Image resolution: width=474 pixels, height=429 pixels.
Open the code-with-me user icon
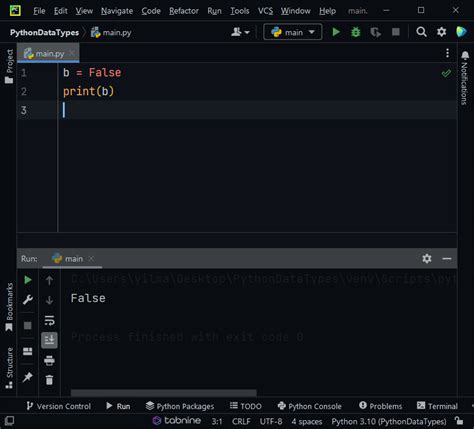(x=240, y=32)
